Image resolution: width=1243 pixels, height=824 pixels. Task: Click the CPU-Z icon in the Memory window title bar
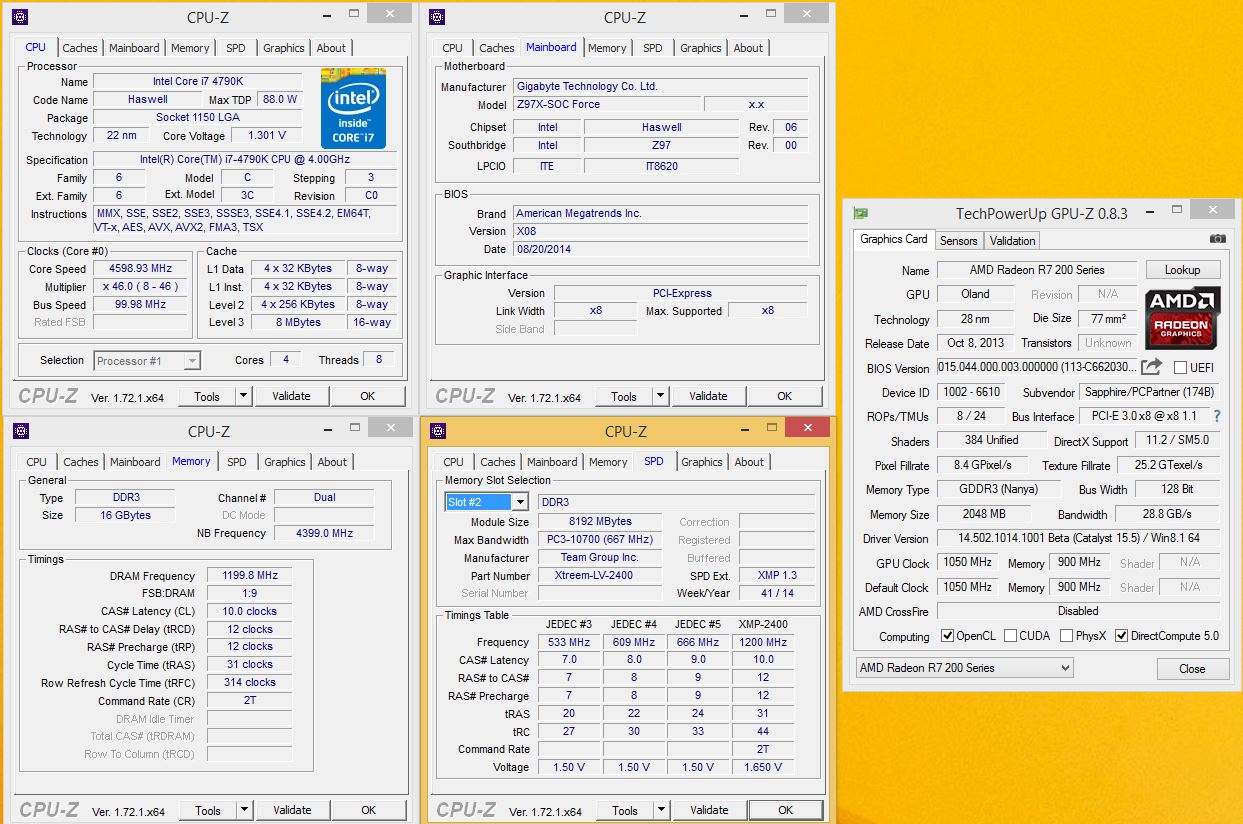[x=21, y=431]
